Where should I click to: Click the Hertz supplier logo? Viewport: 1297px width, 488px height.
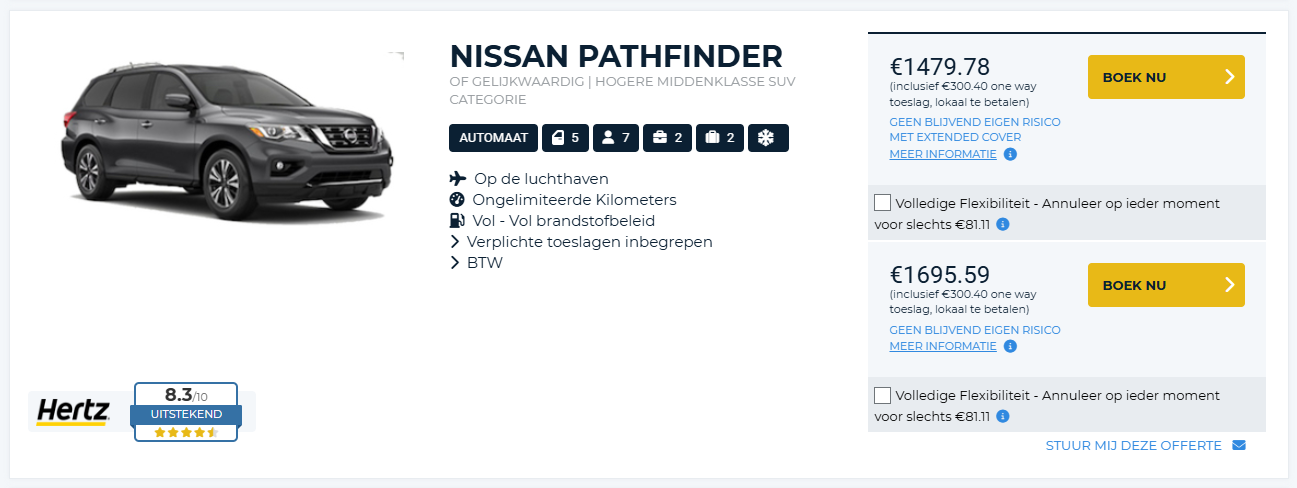pyautogui.click(x=71, y=411)
